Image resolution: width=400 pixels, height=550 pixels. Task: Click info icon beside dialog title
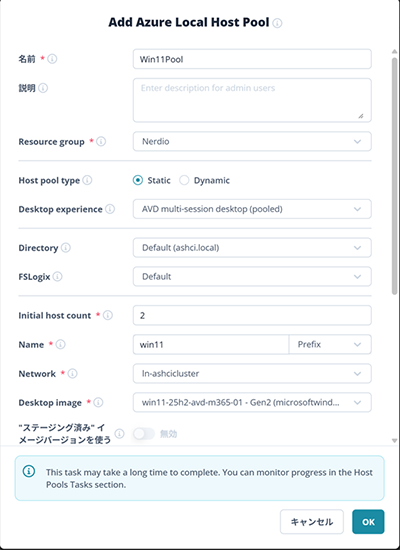pos(277,23)
